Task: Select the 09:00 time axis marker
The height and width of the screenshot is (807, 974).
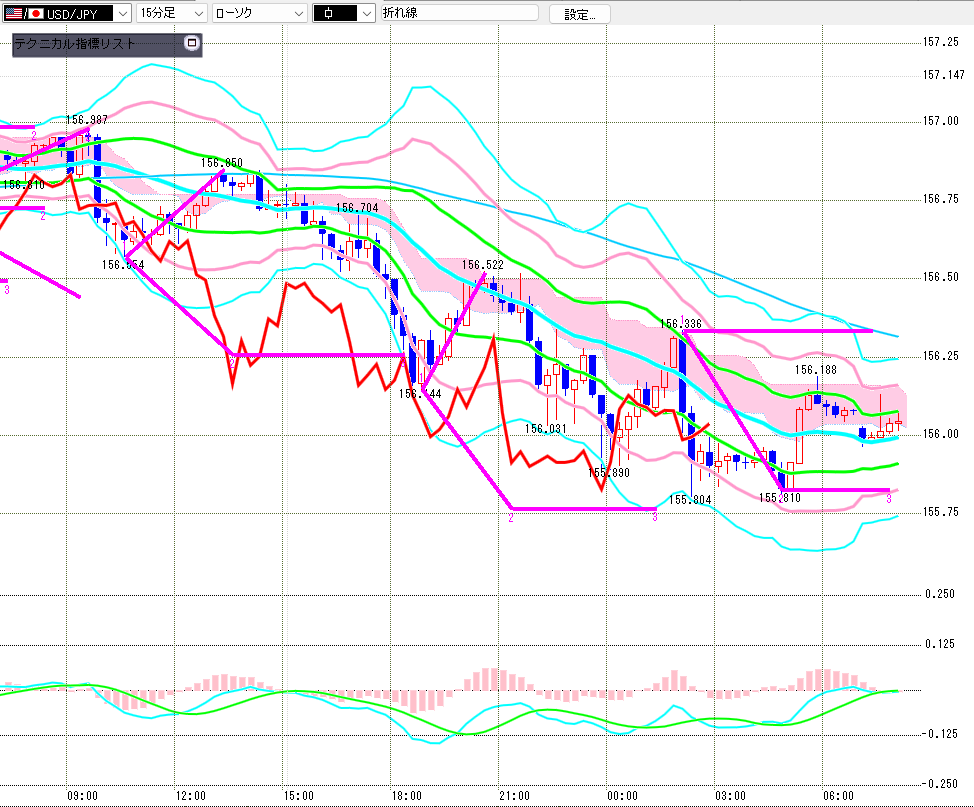Action: coord(81,795)
